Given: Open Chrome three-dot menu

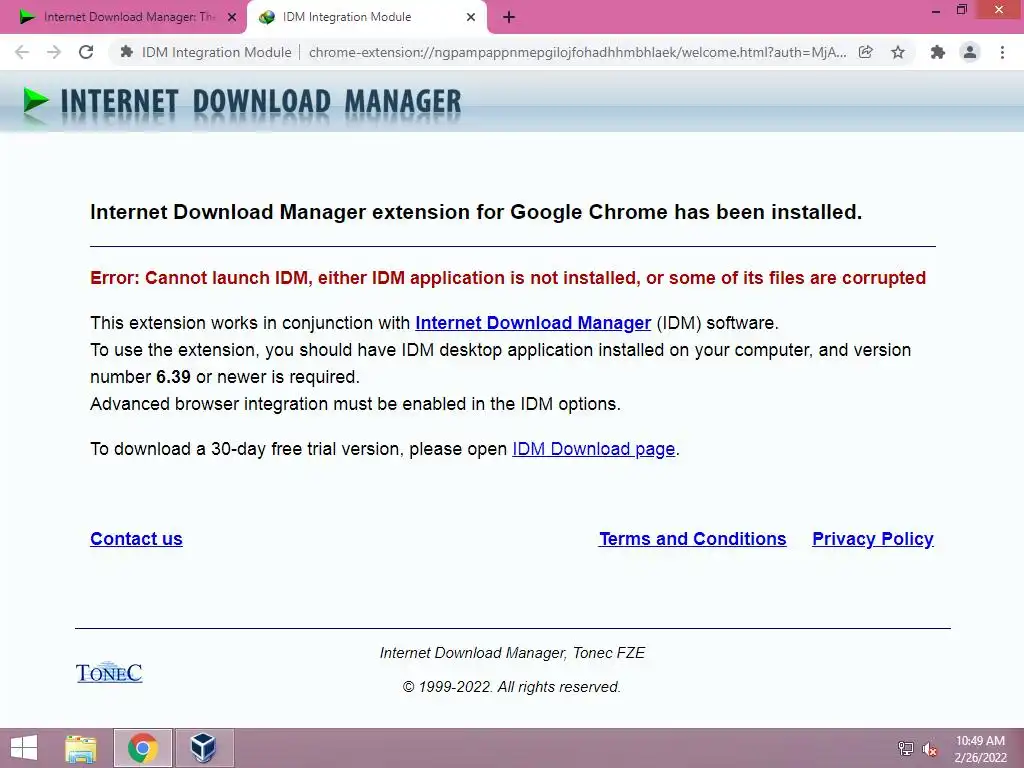Looking at the screenshot, I should click(x=1002, y=52).
